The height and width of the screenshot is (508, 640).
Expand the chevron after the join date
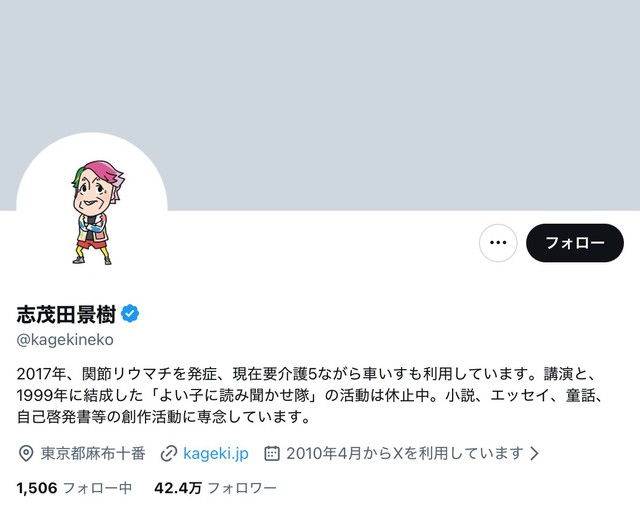click(534, 453)
